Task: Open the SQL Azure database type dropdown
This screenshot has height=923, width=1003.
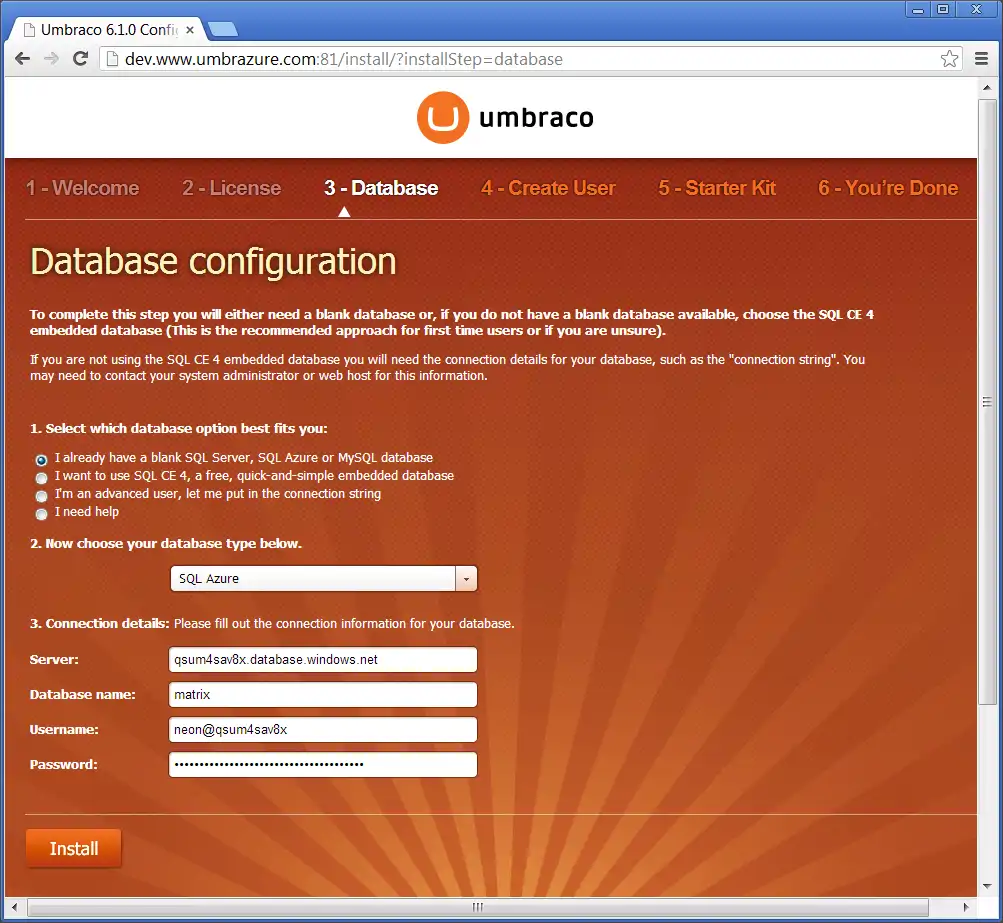Action: tap(324, 578)
